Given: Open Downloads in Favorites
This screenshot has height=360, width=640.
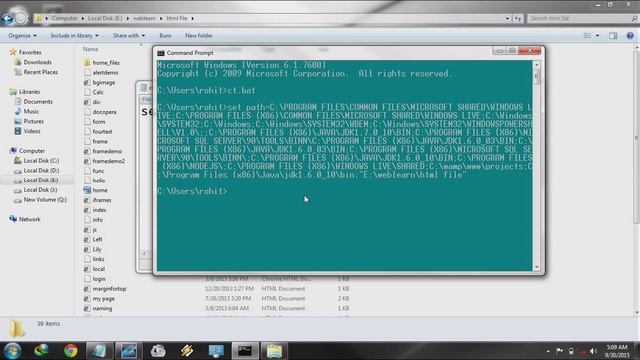Looking at the screenshot, I should [37, 62].
